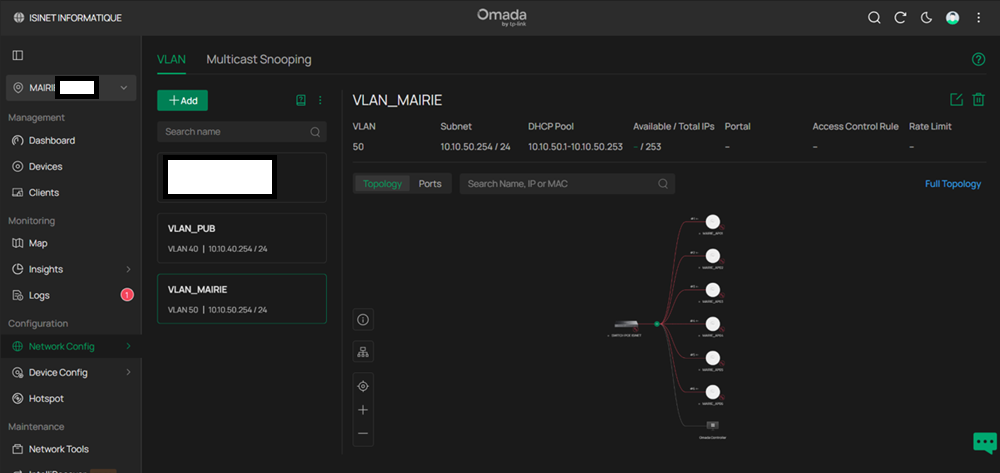The image size is (1000, 473).
Task: Collapse the sidebar panel icon
Action: [18, 55]
